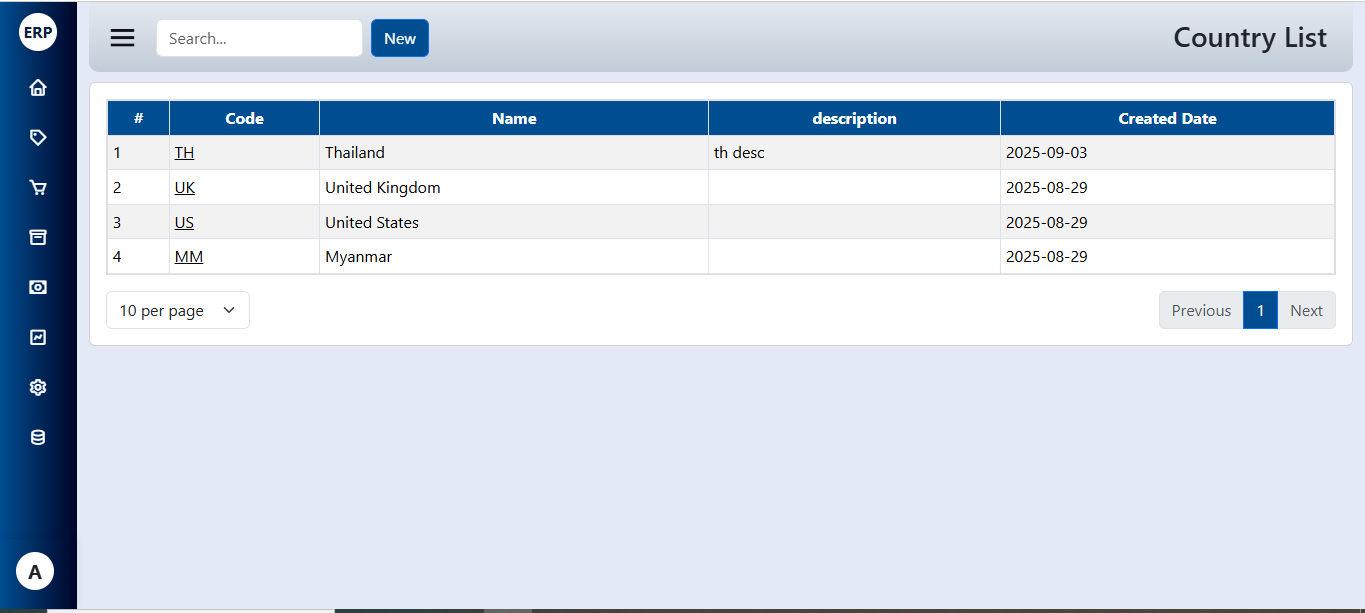The height and width of the screenshot is (613, 1365).
Task: Open the archive box icon in sidebar
Action: tap(38, 237)
